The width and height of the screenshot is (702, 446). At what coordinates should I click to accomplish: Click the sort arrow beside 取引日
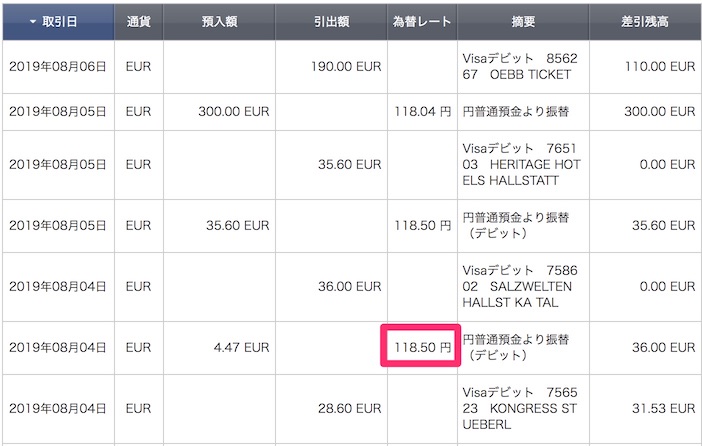[x=32, y=21]
